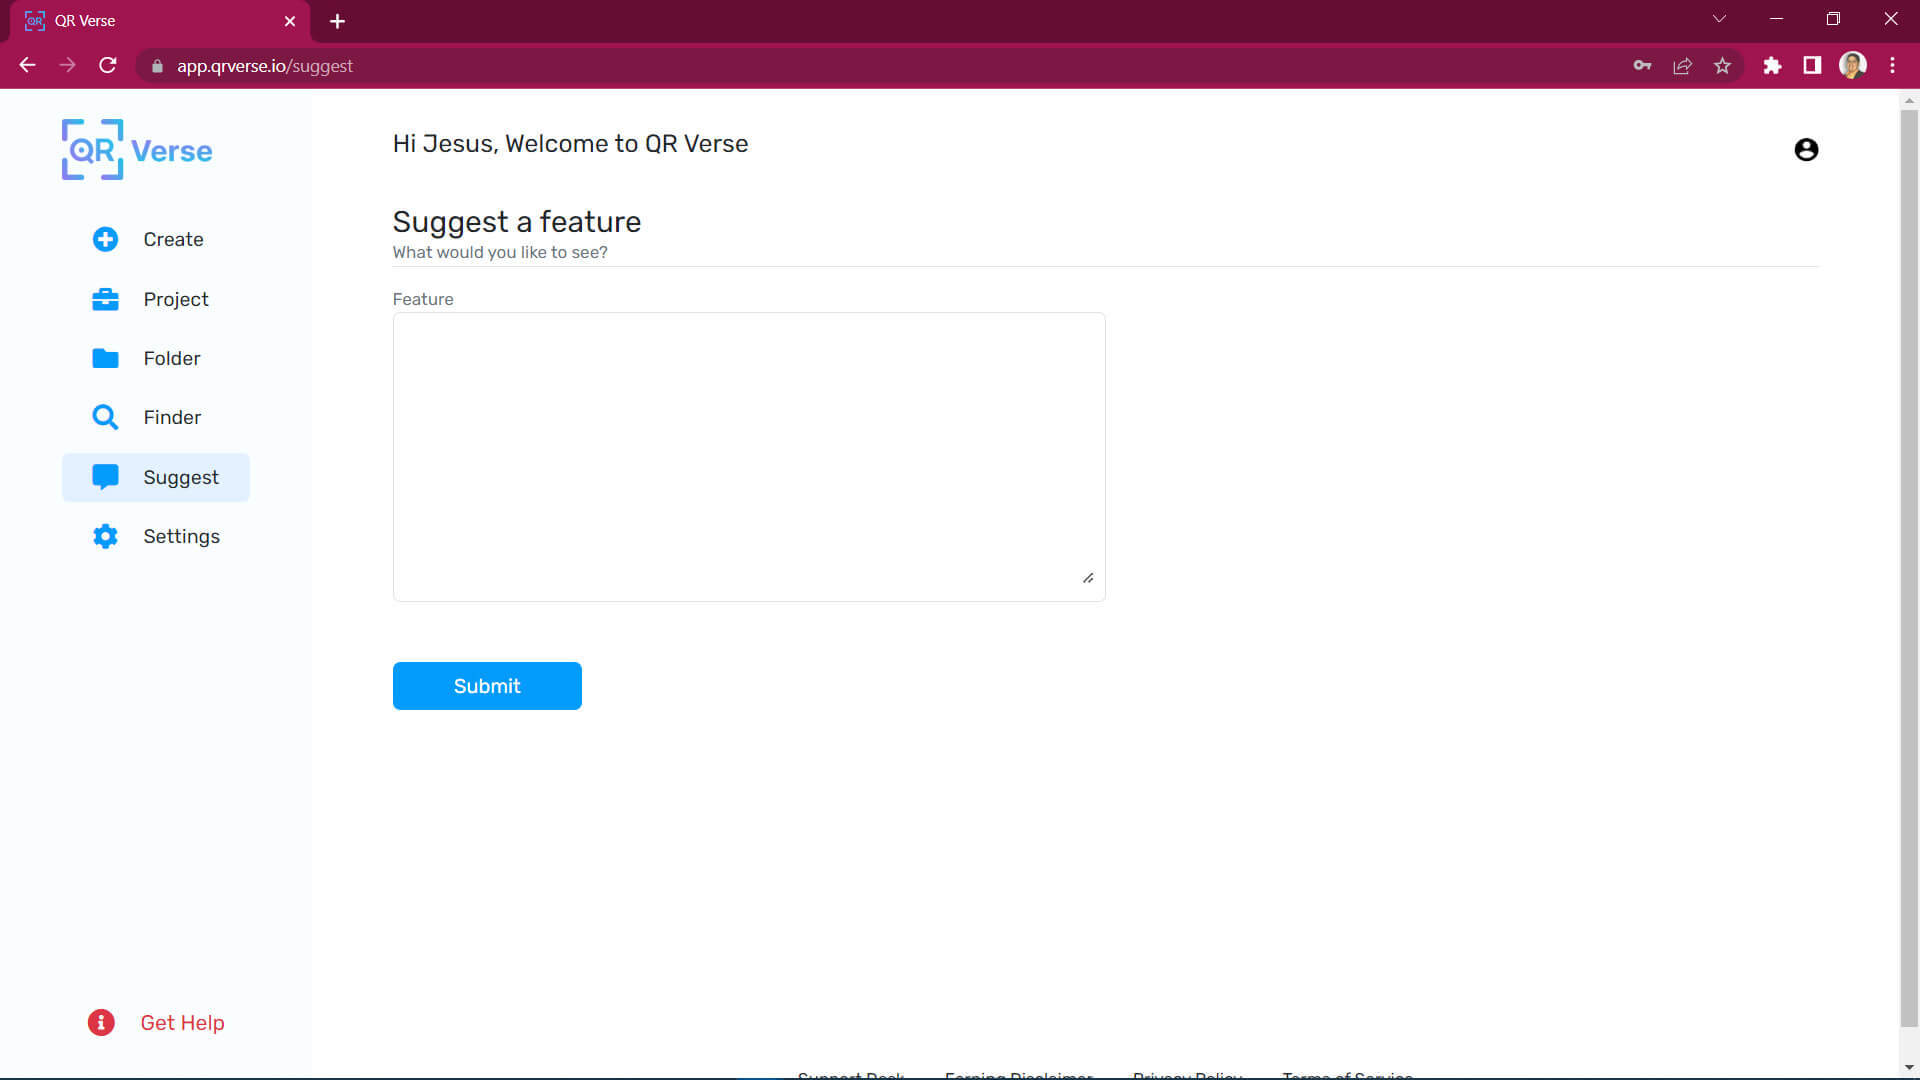The image size is (1920, 1080).
Task: Click the QR Verse logo
Action: tap(137, 150)
